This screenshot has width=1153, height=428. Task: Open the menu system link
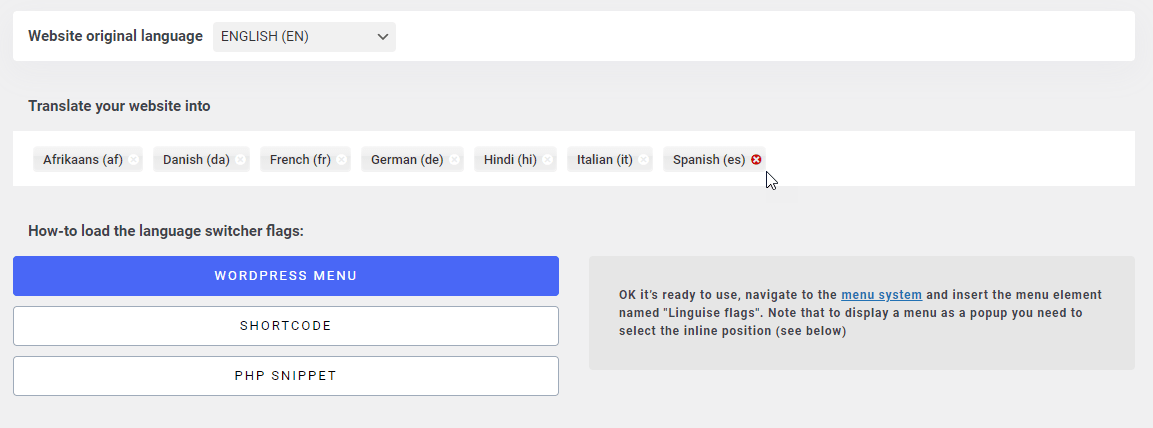coord(881,295)
